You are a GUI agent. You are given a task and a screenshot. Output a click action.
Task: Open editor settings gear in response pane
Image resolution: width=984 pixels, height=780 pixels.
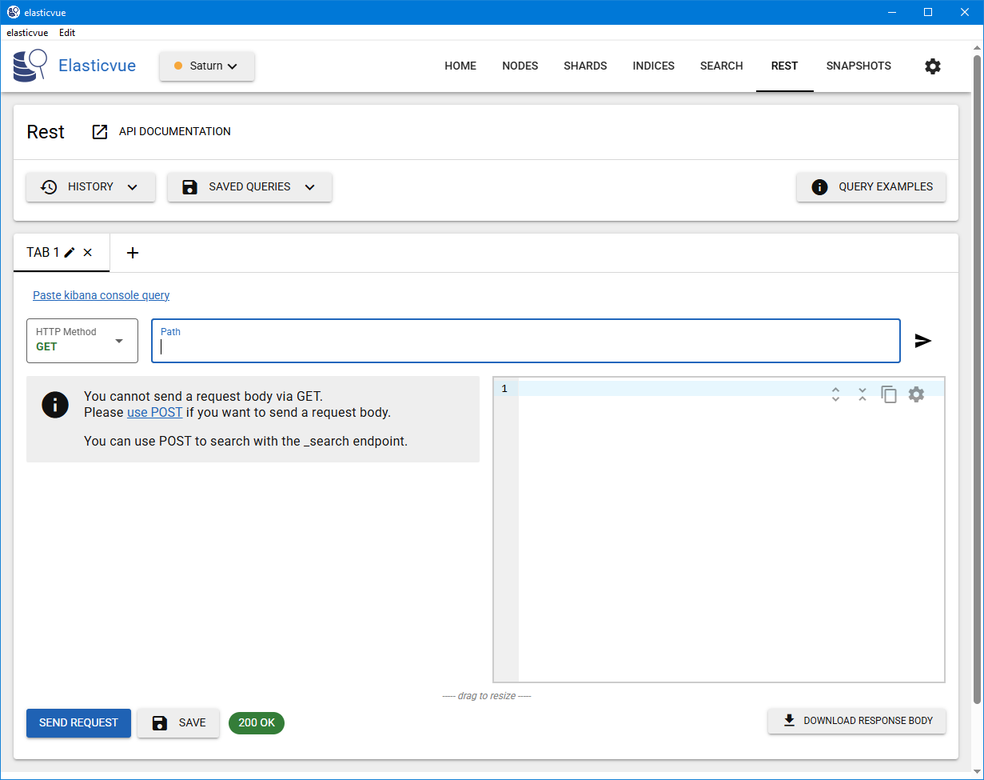pyautogui.click(x=916, y=394)
